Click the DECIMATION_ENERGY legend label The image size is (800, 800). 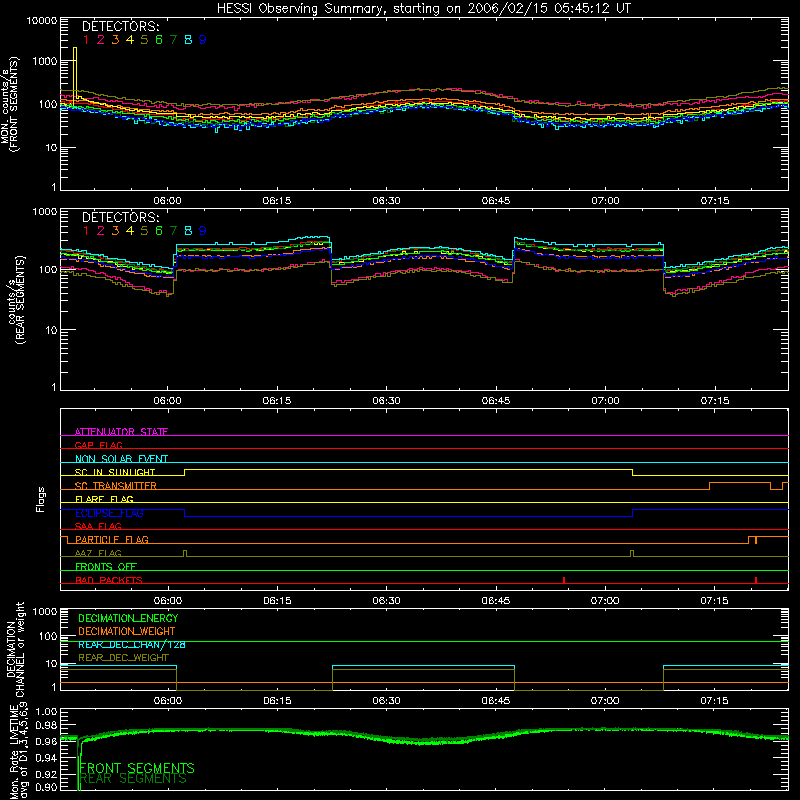(x=128, y=618)
